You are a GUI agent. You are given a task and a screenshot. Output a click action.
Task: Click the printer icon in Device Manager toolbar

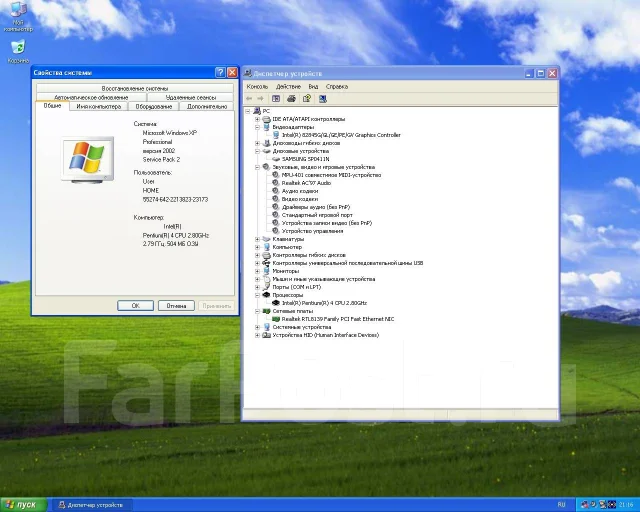pos(291,98)
